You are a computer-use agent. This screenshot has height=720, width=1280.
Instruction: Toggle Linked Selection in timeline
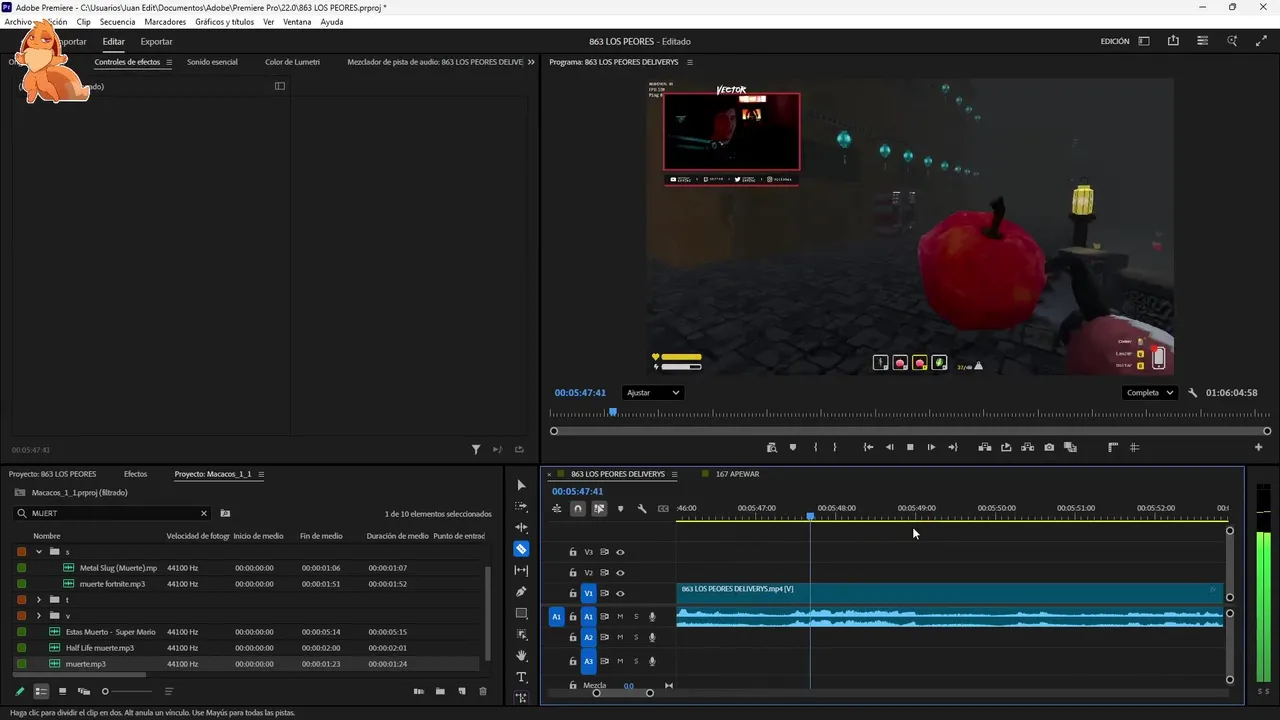(599, 508)
